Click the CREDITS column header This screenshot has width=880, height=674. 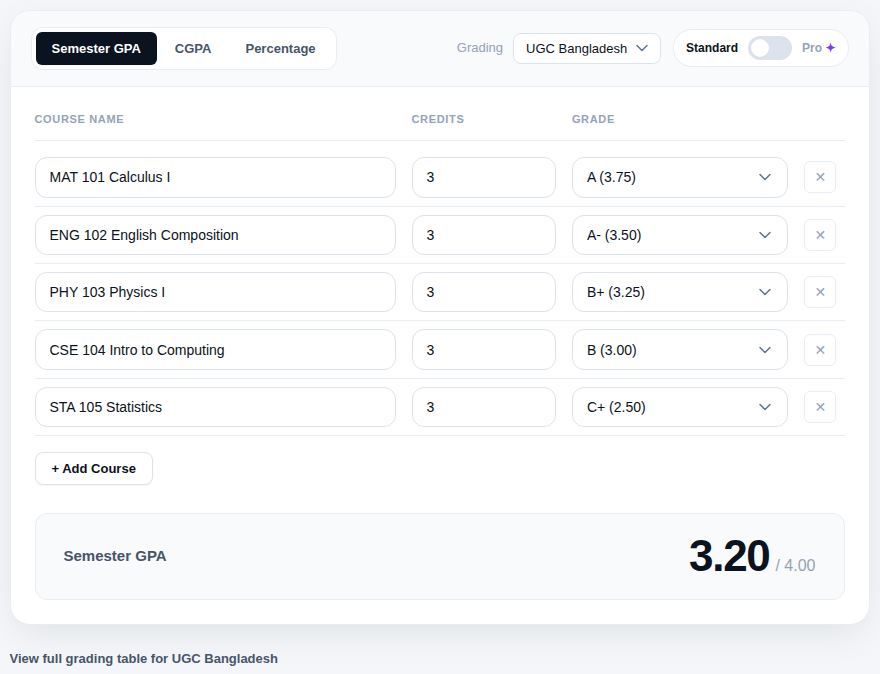438,119
